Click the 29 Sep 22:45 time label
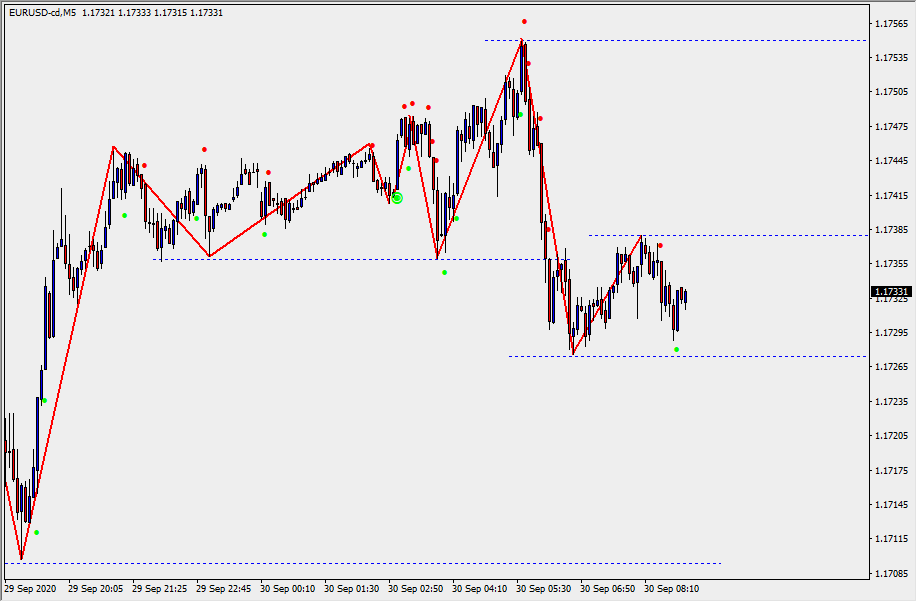 coord(224,589)
